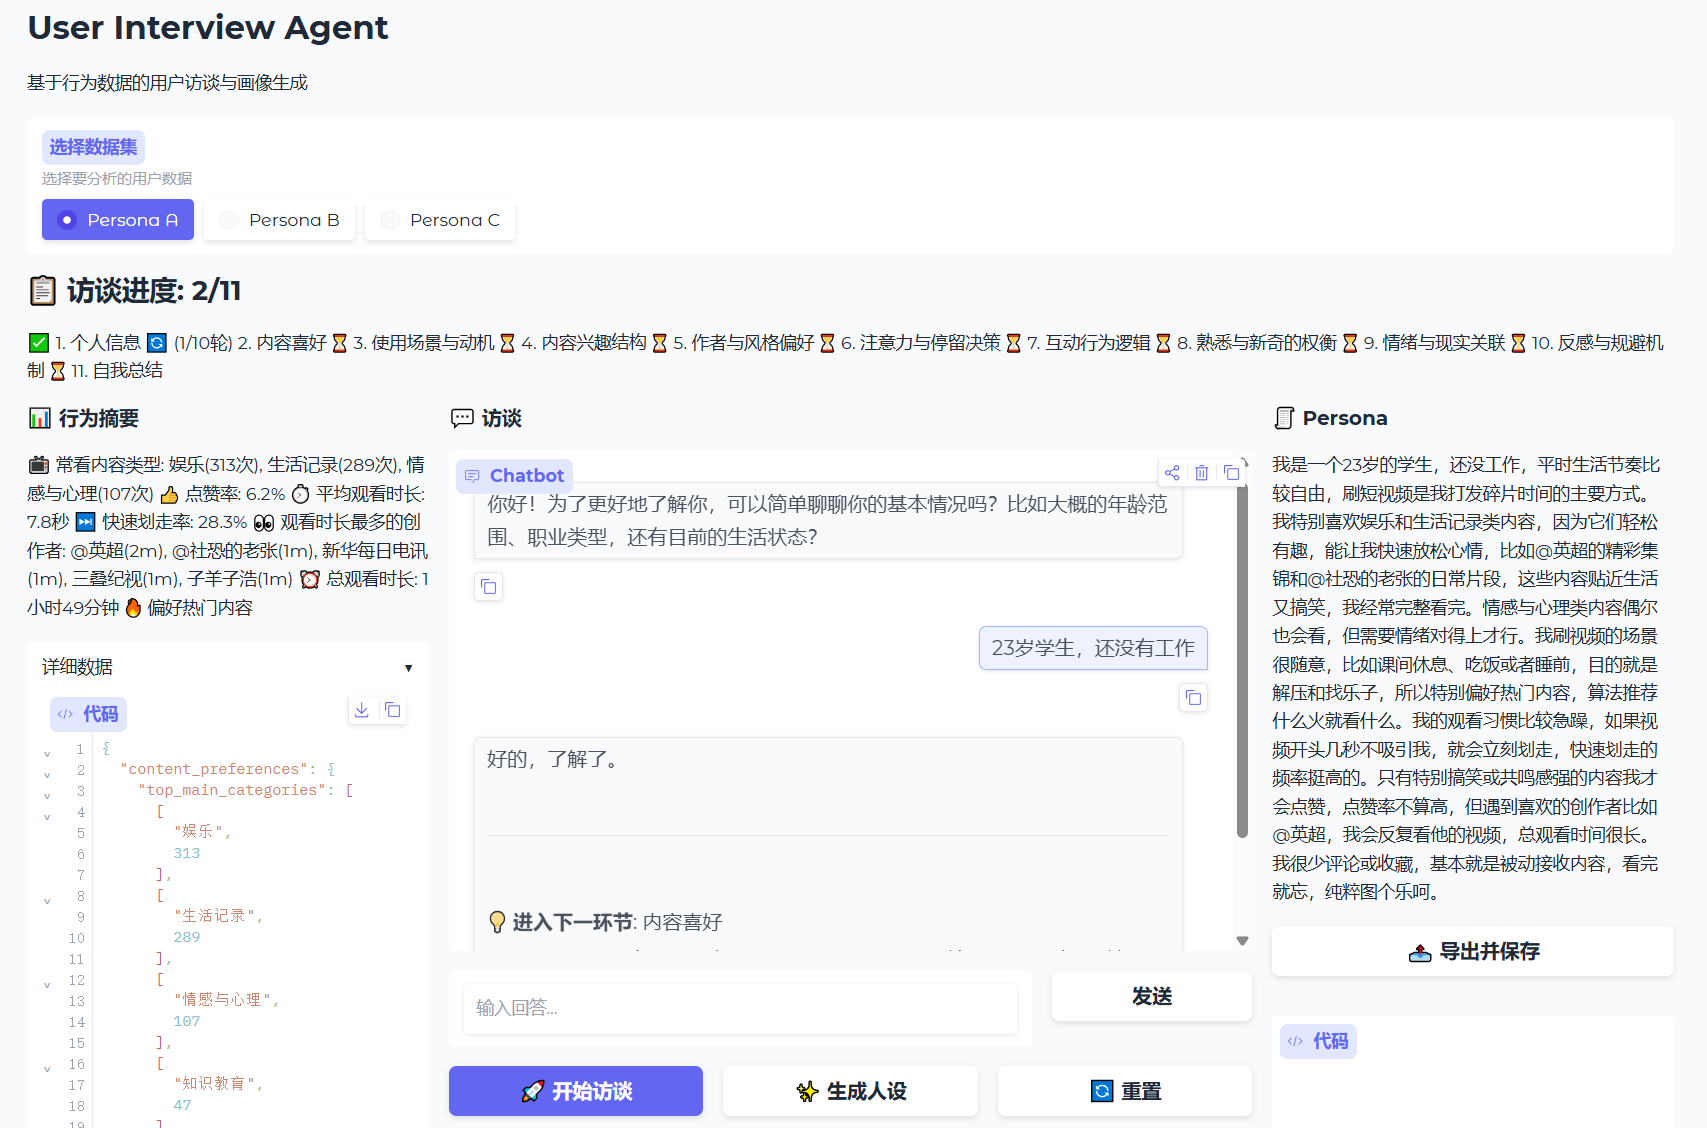1707x1128 pixels.
Task: Click the trash icon to clear the chat
Action: coord(1202,473)
